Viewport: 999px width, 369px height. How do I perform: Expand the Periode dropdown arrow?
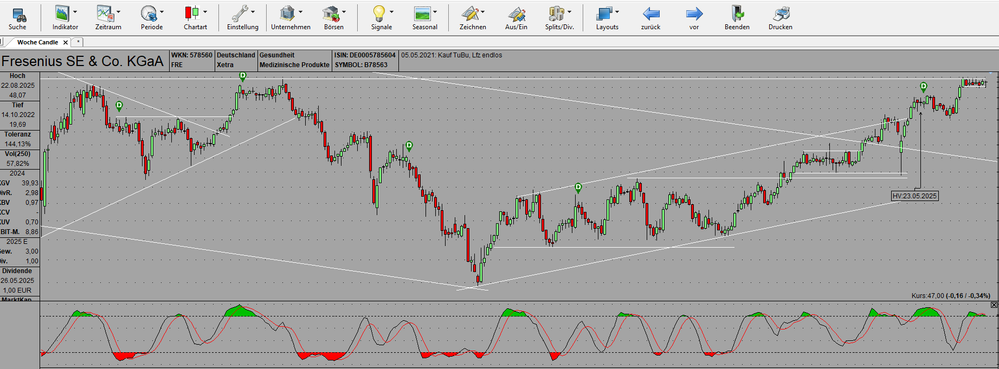pyautogui.click(x=161, y=11)
